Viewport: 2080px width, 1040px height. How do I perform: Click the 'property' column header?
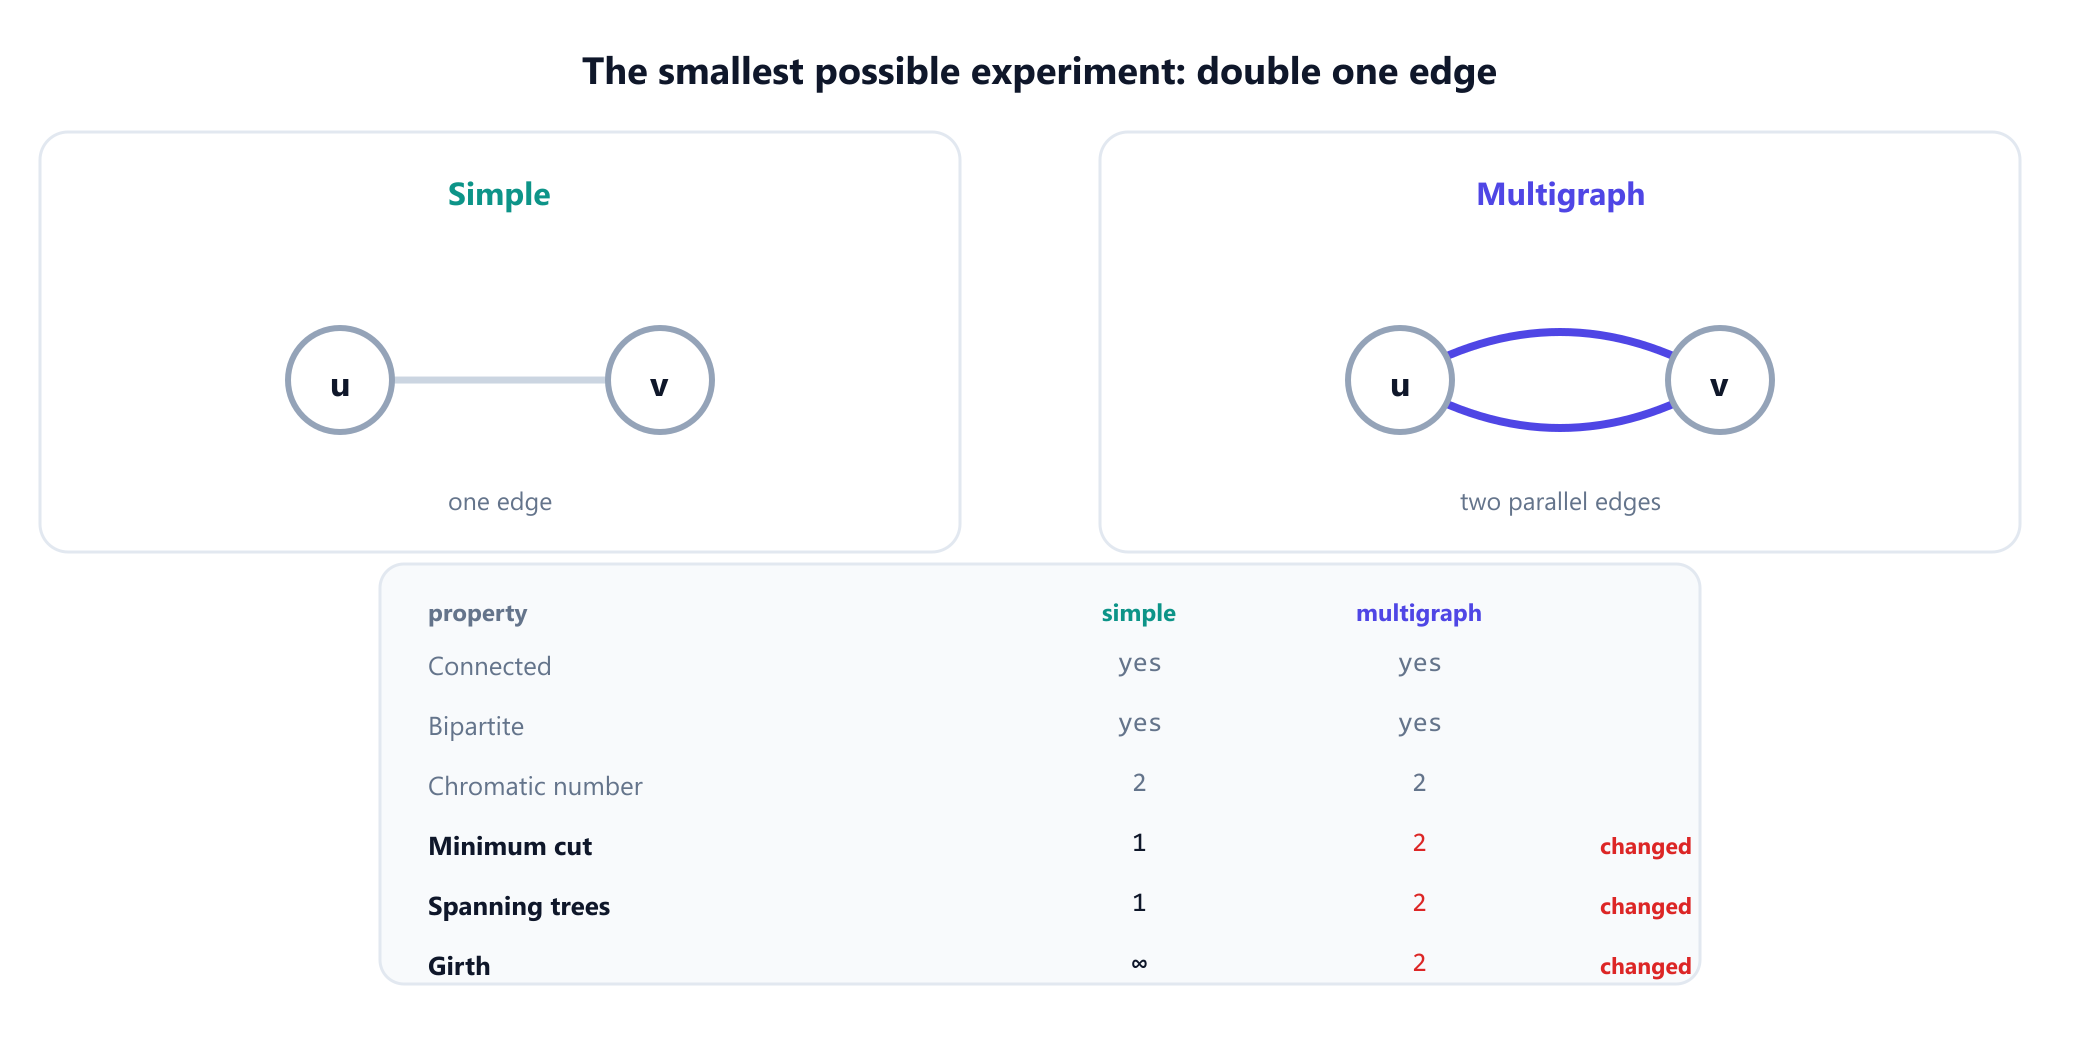point(478,613)
